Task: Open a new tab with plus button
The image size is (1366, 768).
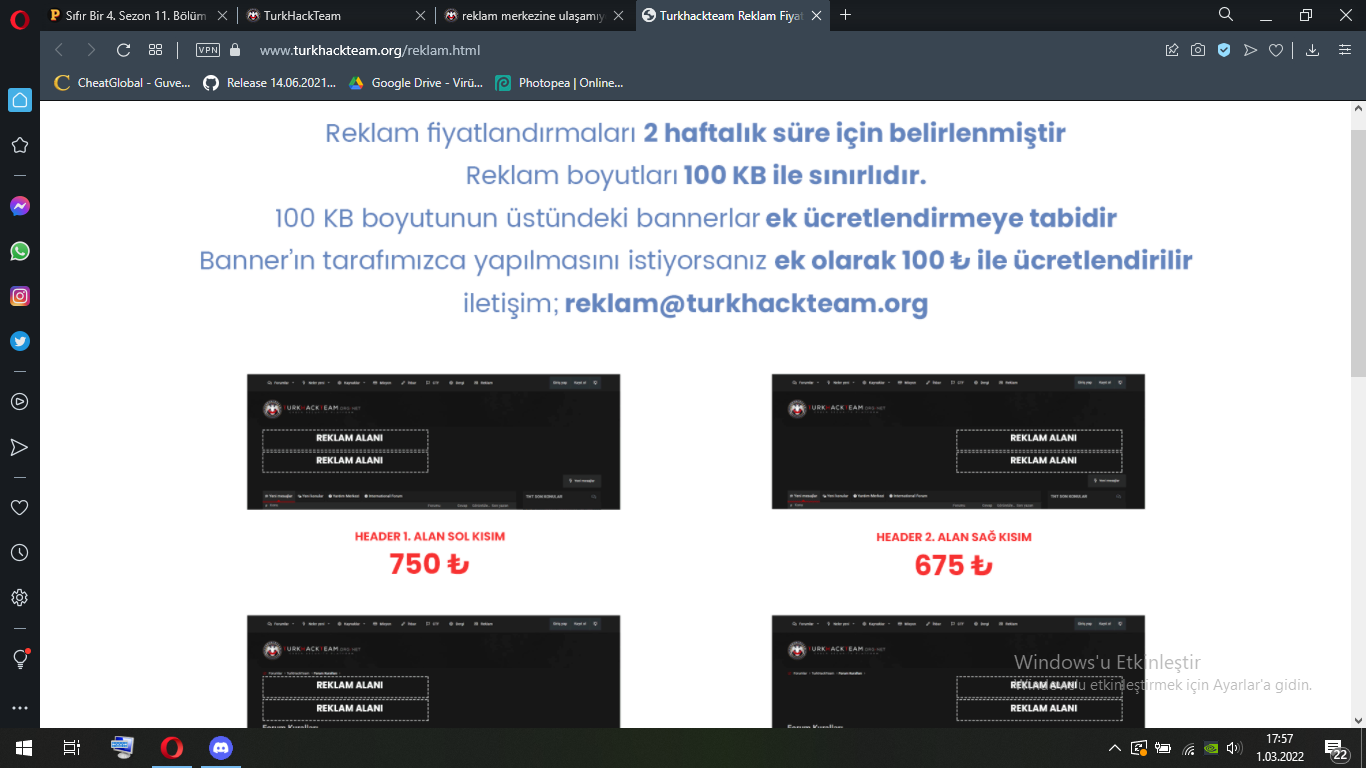Action: click(846, 15)
